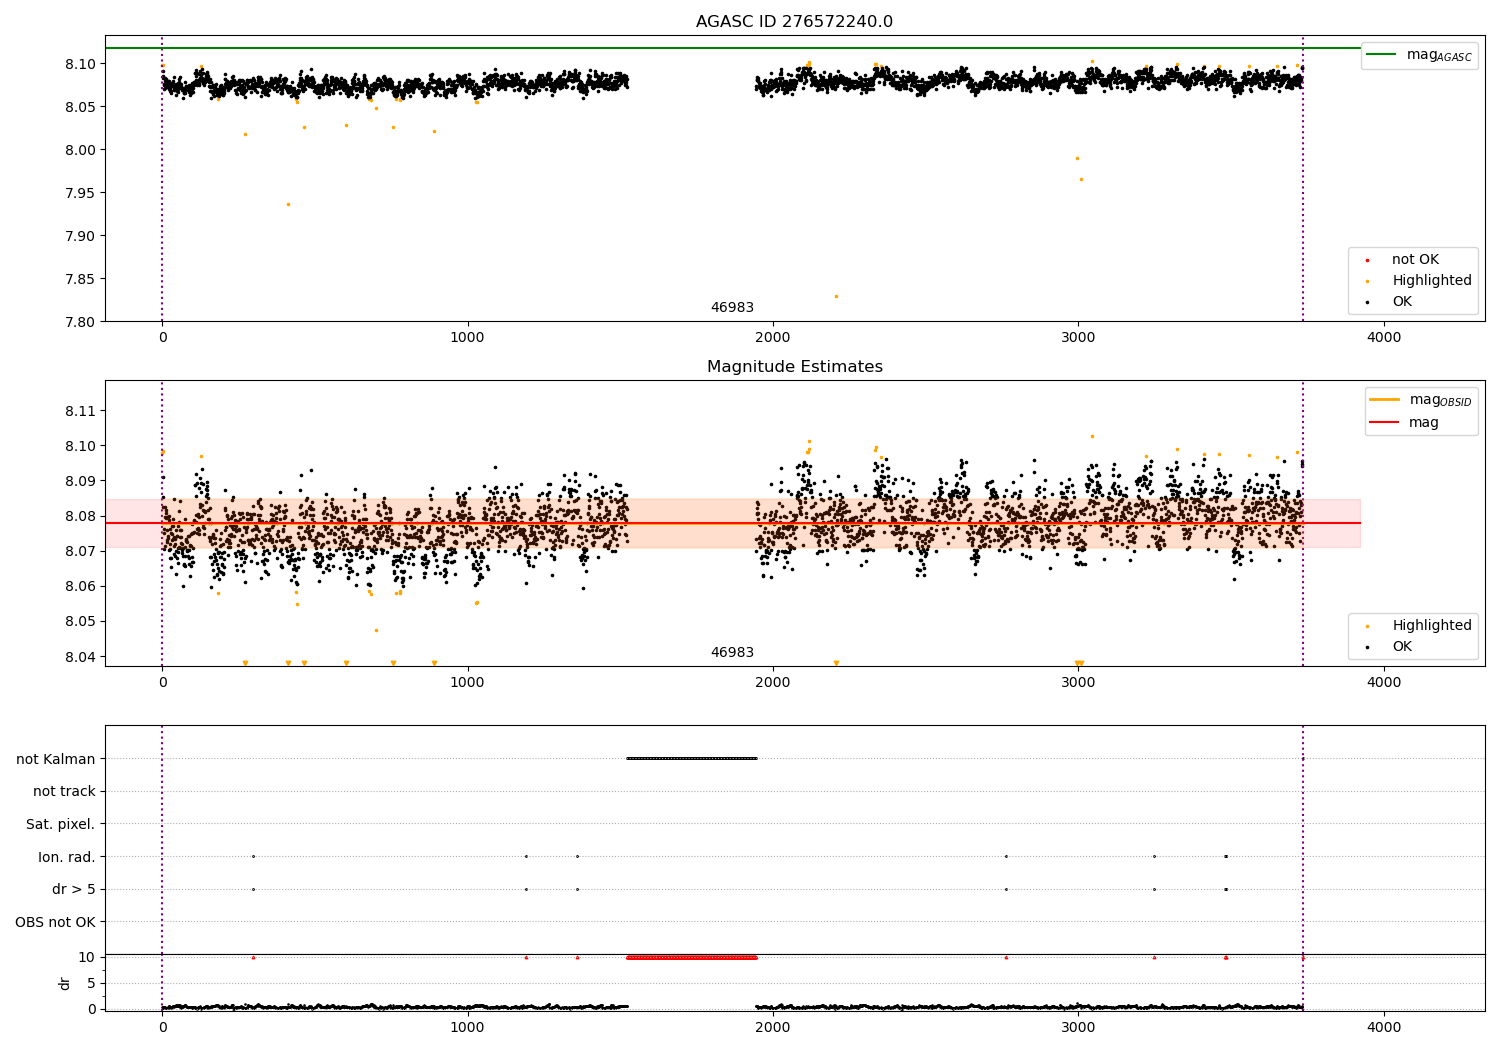Image resolution: width=1500 pixels, height=1050 pixels.
Task: Click the red dr bar at value 10
Action: coord(692,958)
